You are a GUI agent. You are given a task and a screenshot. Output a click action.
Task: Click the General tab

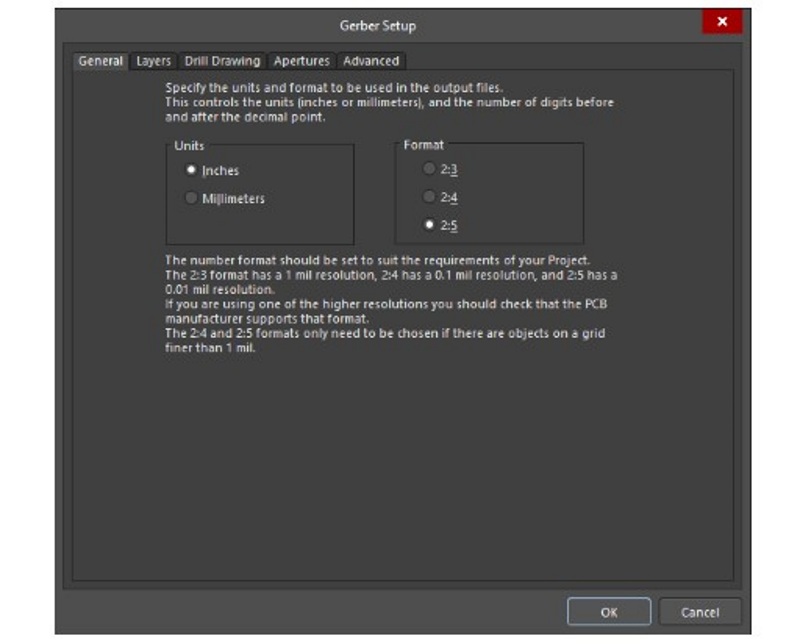(101, 61)
